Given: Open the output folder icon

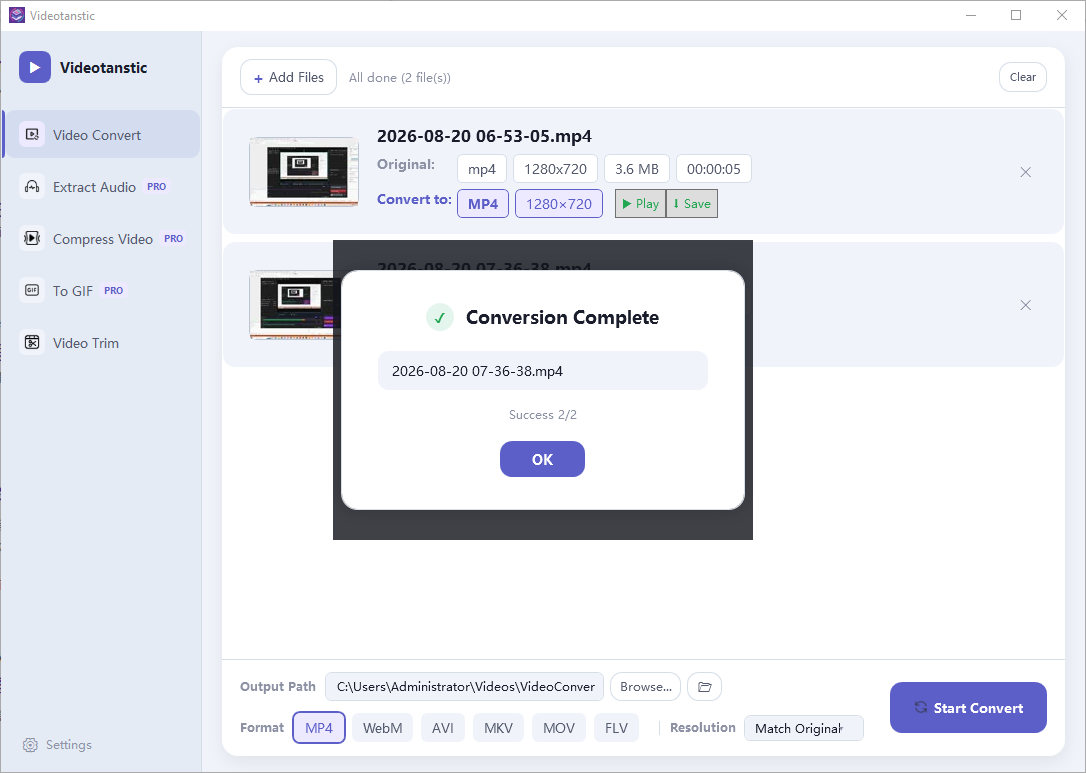Looking at the screenshot, I should click(704, 686).
